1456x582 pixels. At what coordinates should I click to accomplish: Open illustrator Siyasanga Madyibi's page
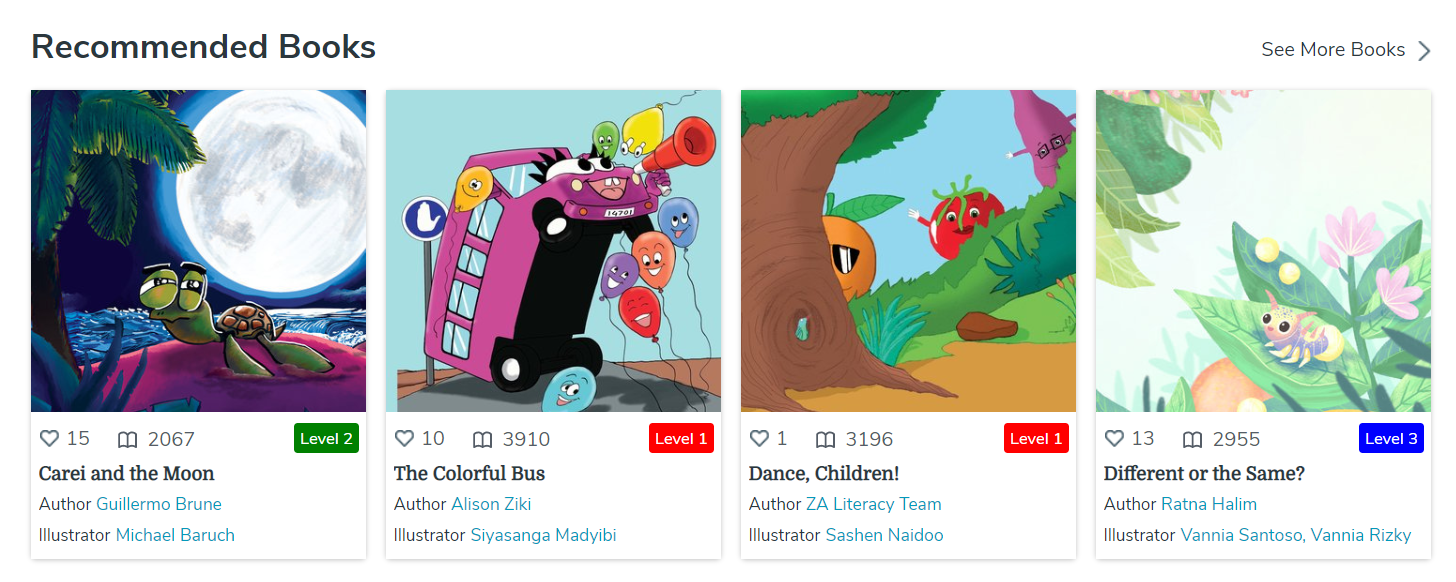(x=543, y=535)
